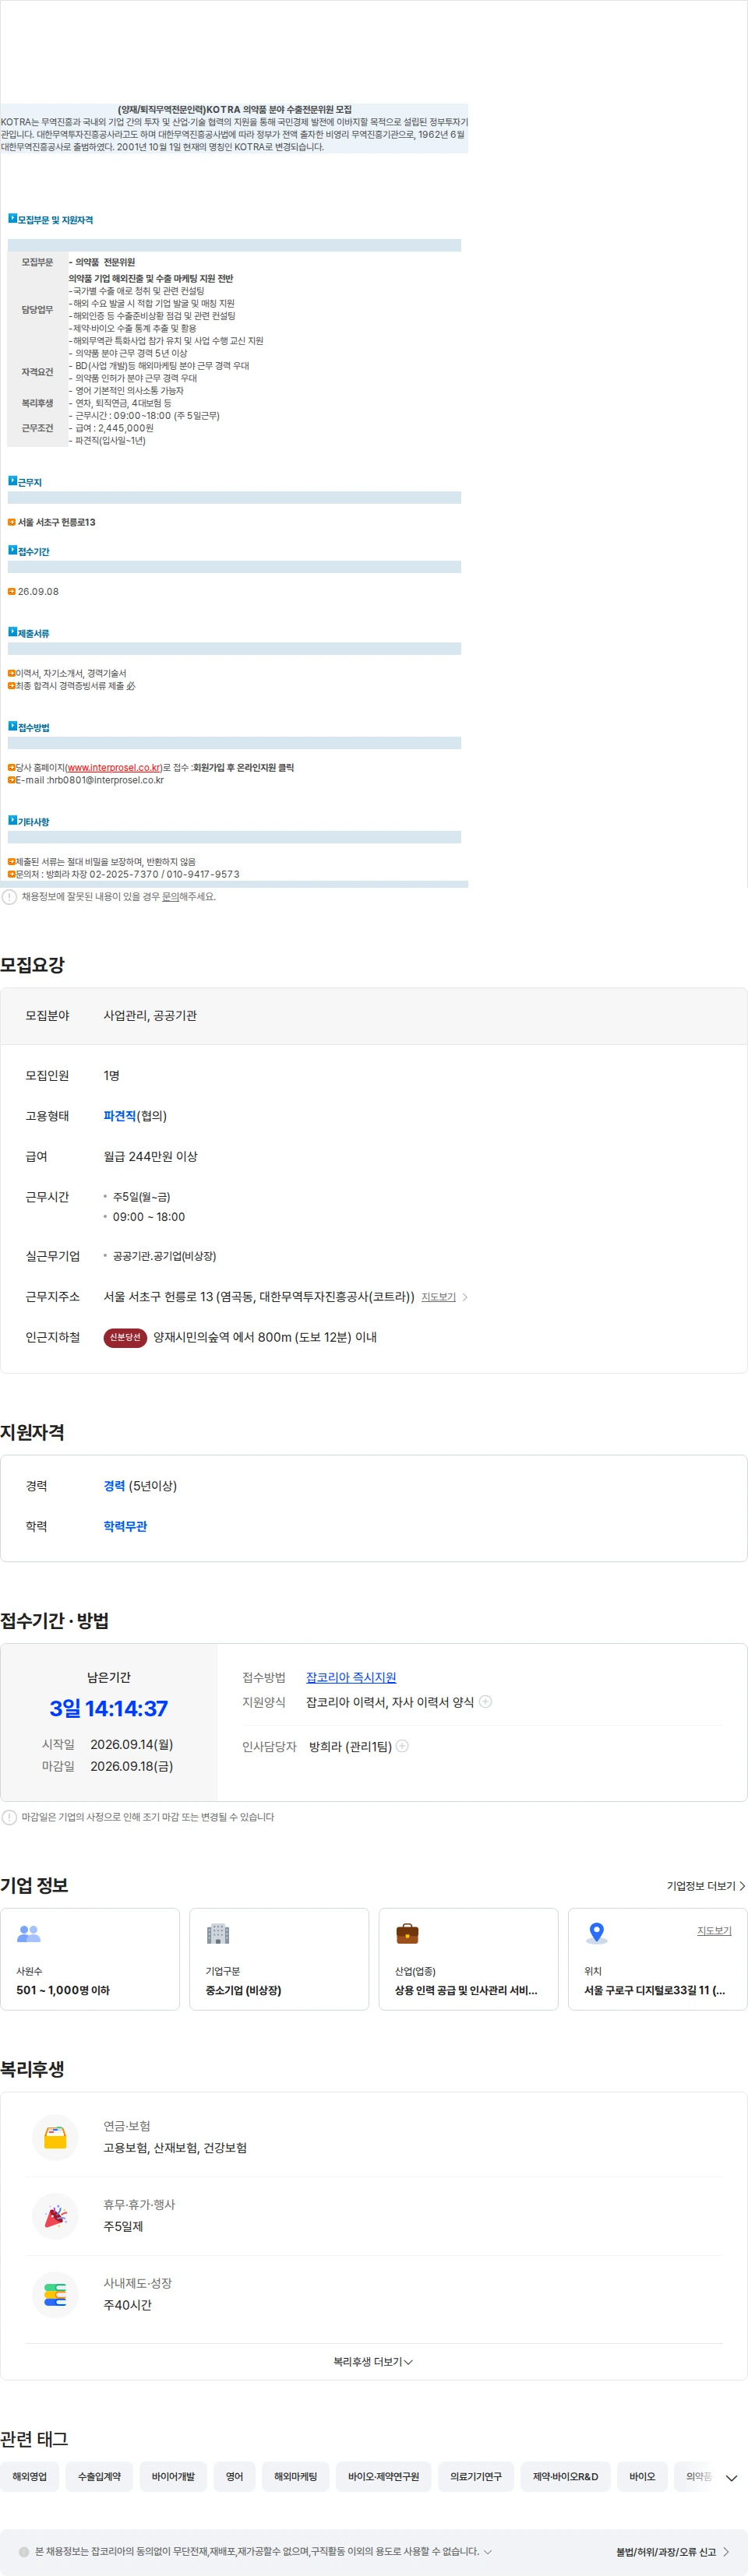Select the 해외영업 tag

pos(30,2476)
